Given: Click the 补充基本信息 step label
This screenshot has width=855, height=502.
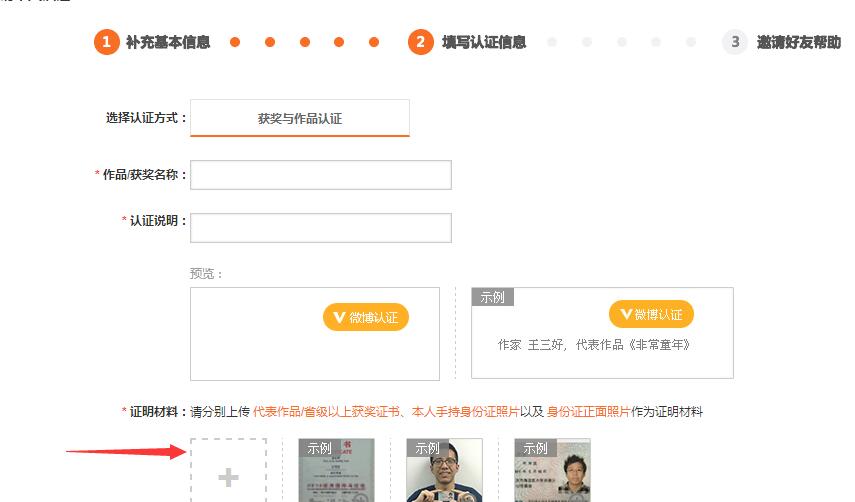Looking at the screenshot, I should pyautogui.click(x=168, y=42).
